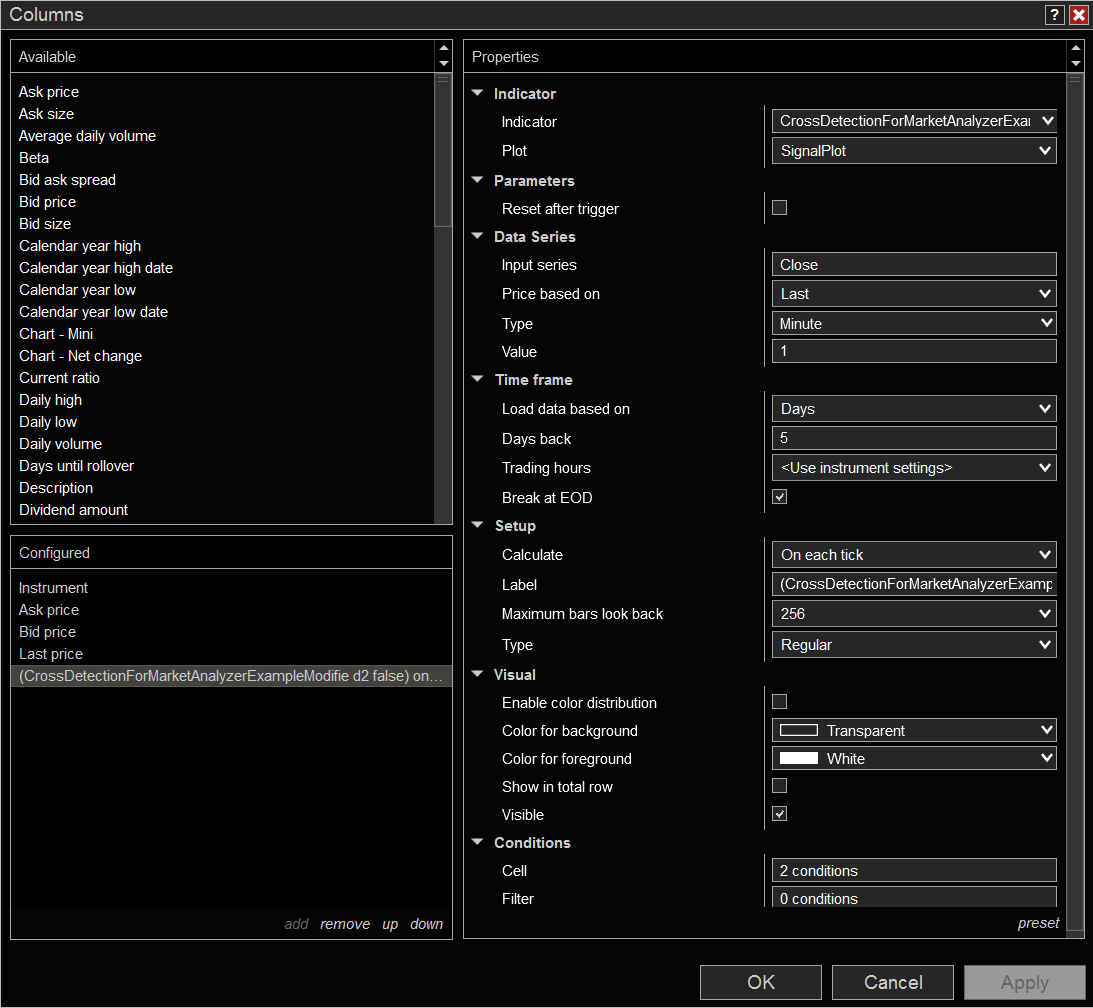Open the help question mark button
1093x1008 pixels.
(1055, 15)
